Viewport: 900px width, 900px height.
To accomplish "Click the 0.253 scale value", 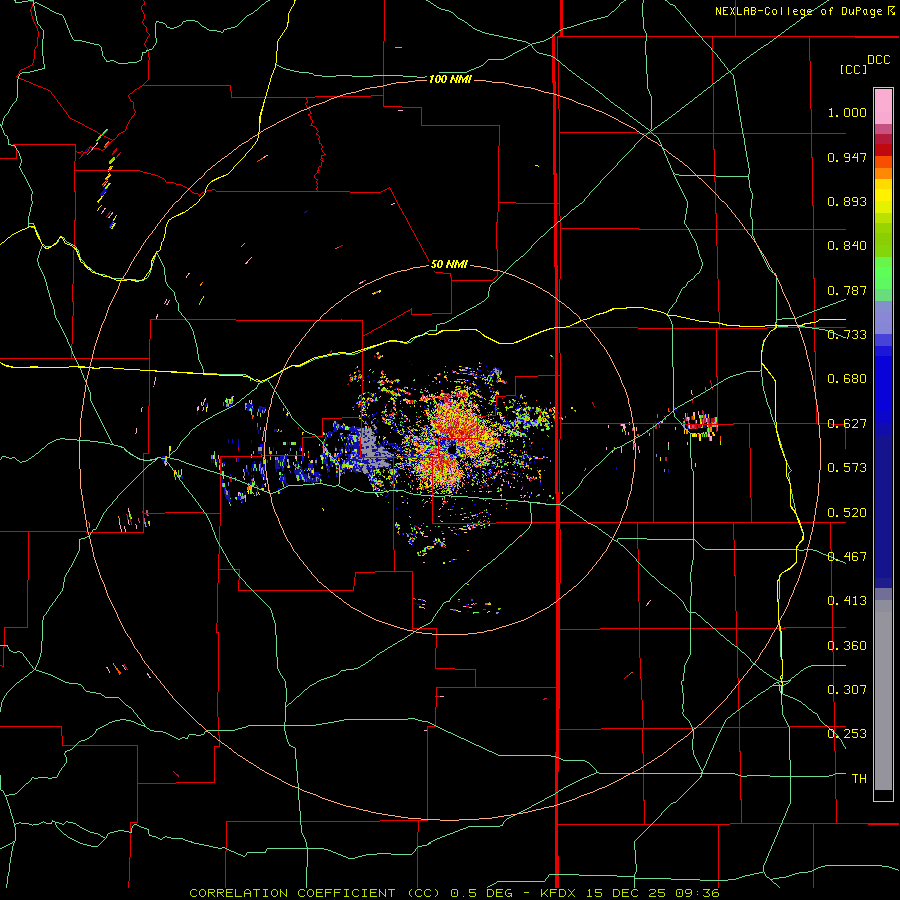I will click(847, 734).
